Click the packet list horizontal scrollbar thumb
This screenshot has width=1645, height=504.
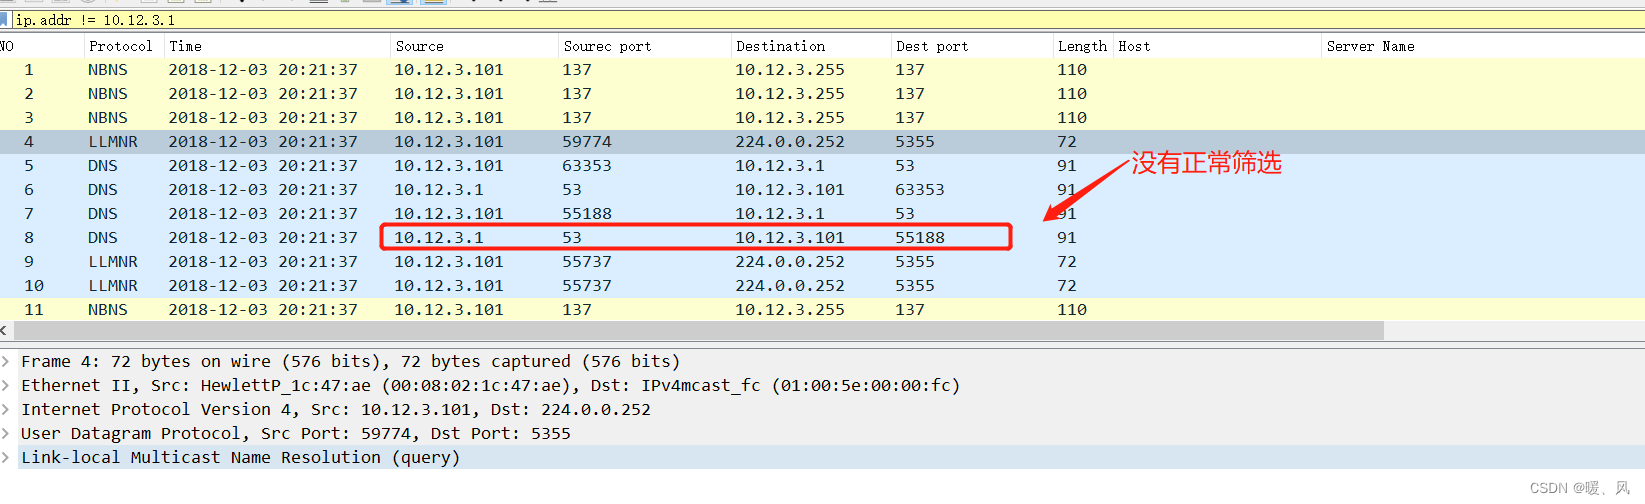click(697, 330)
